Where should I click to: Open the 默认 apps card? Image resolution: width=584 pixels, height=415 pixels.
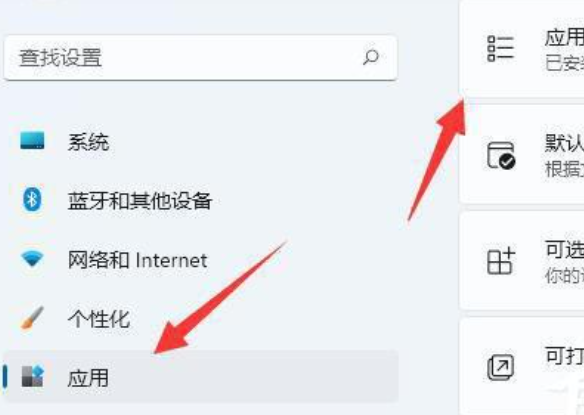(x=522, y=154)
